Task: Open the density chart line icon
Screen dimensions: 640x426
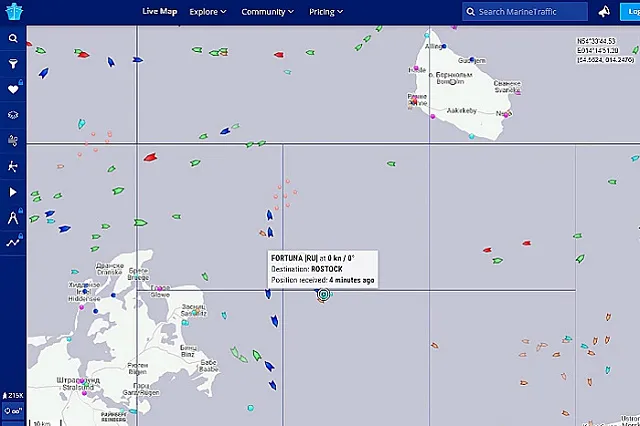Action: click(x=13, y=242)
